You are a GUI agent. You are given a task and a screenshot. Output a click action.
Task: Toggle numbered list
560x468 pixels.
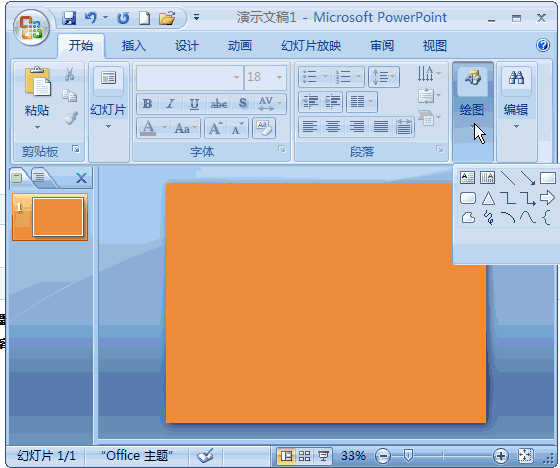point(343,77)
